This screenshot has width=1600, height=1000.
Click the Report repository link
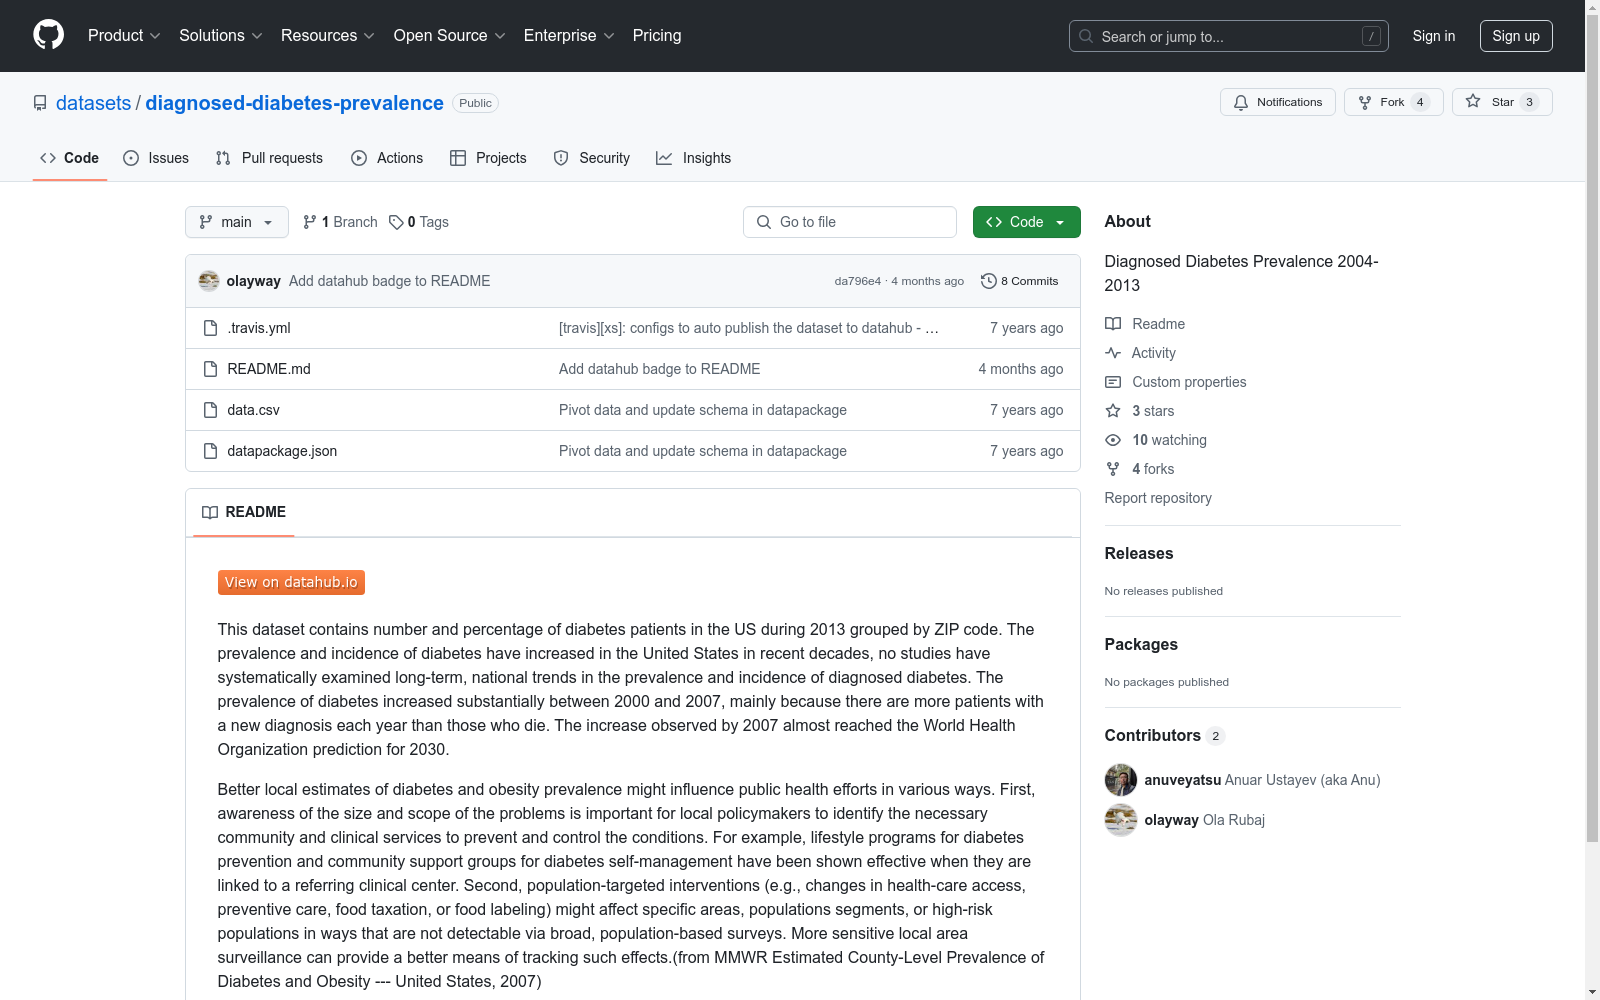(x=1158, y=498)
